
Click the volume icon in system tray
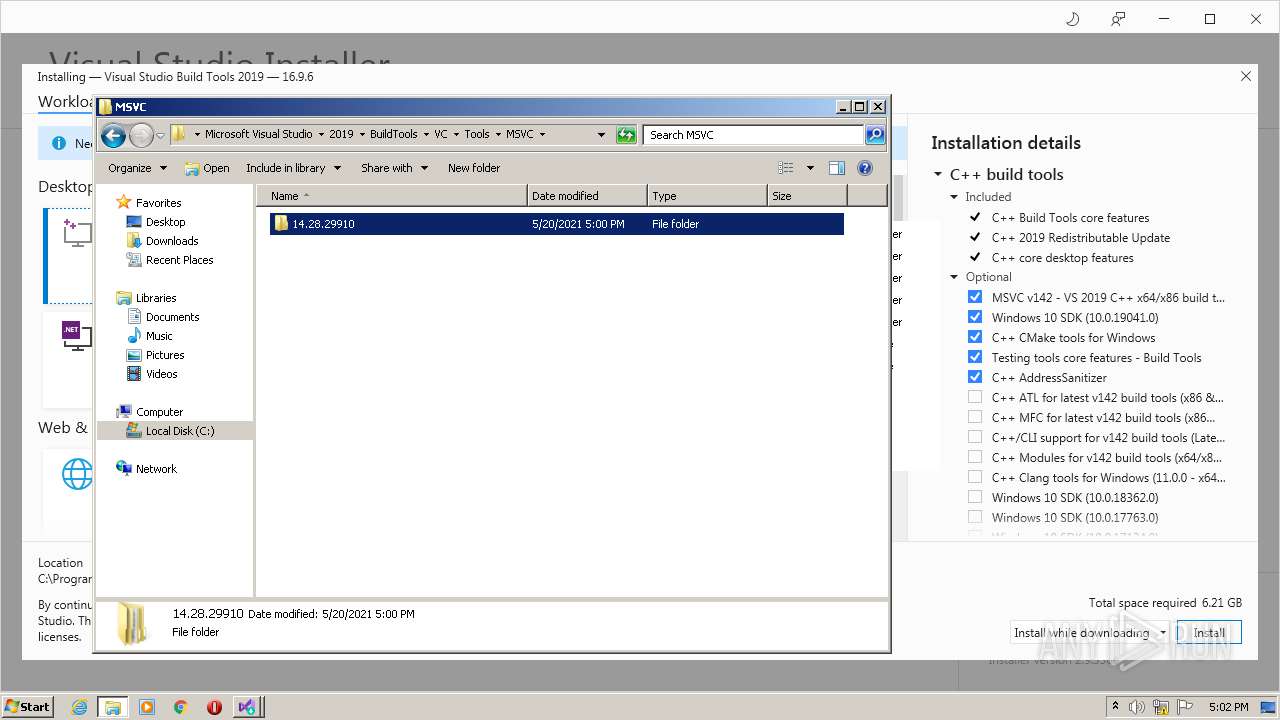(x=1137, y=707)
